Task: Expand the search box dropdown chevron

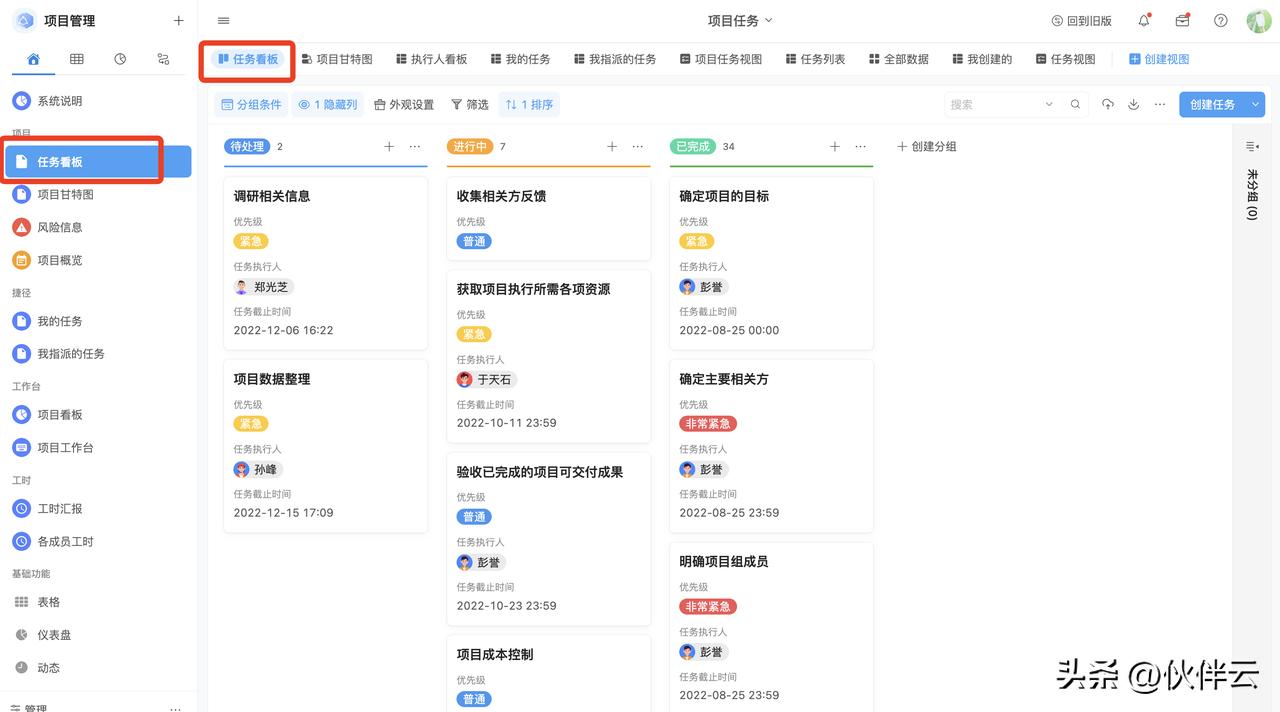Action: [1048, 104]
